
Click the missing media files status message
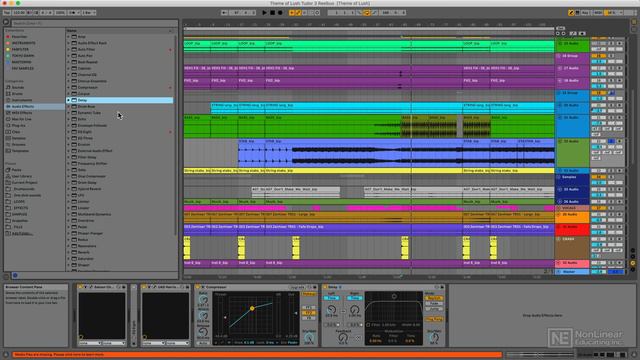(257, 355)
